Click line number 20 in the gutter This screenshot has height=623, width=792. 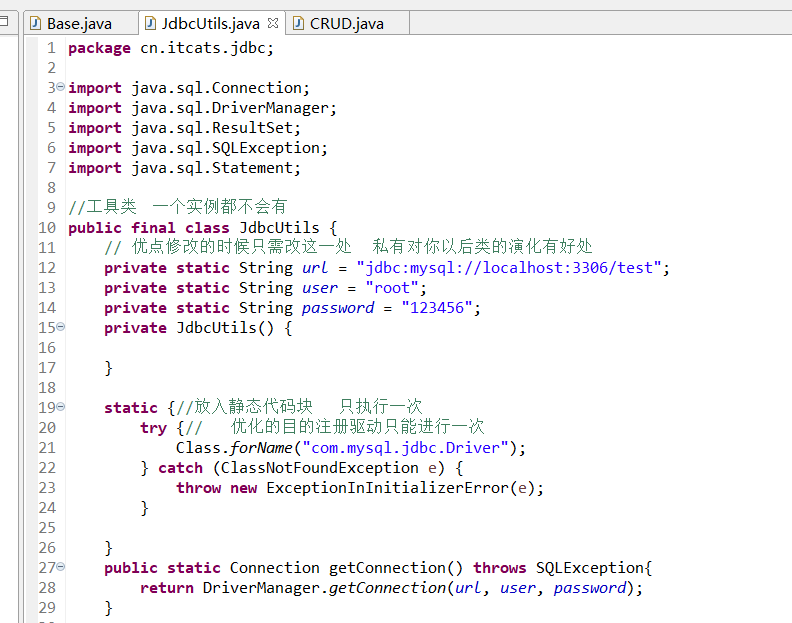click(47, 427)
